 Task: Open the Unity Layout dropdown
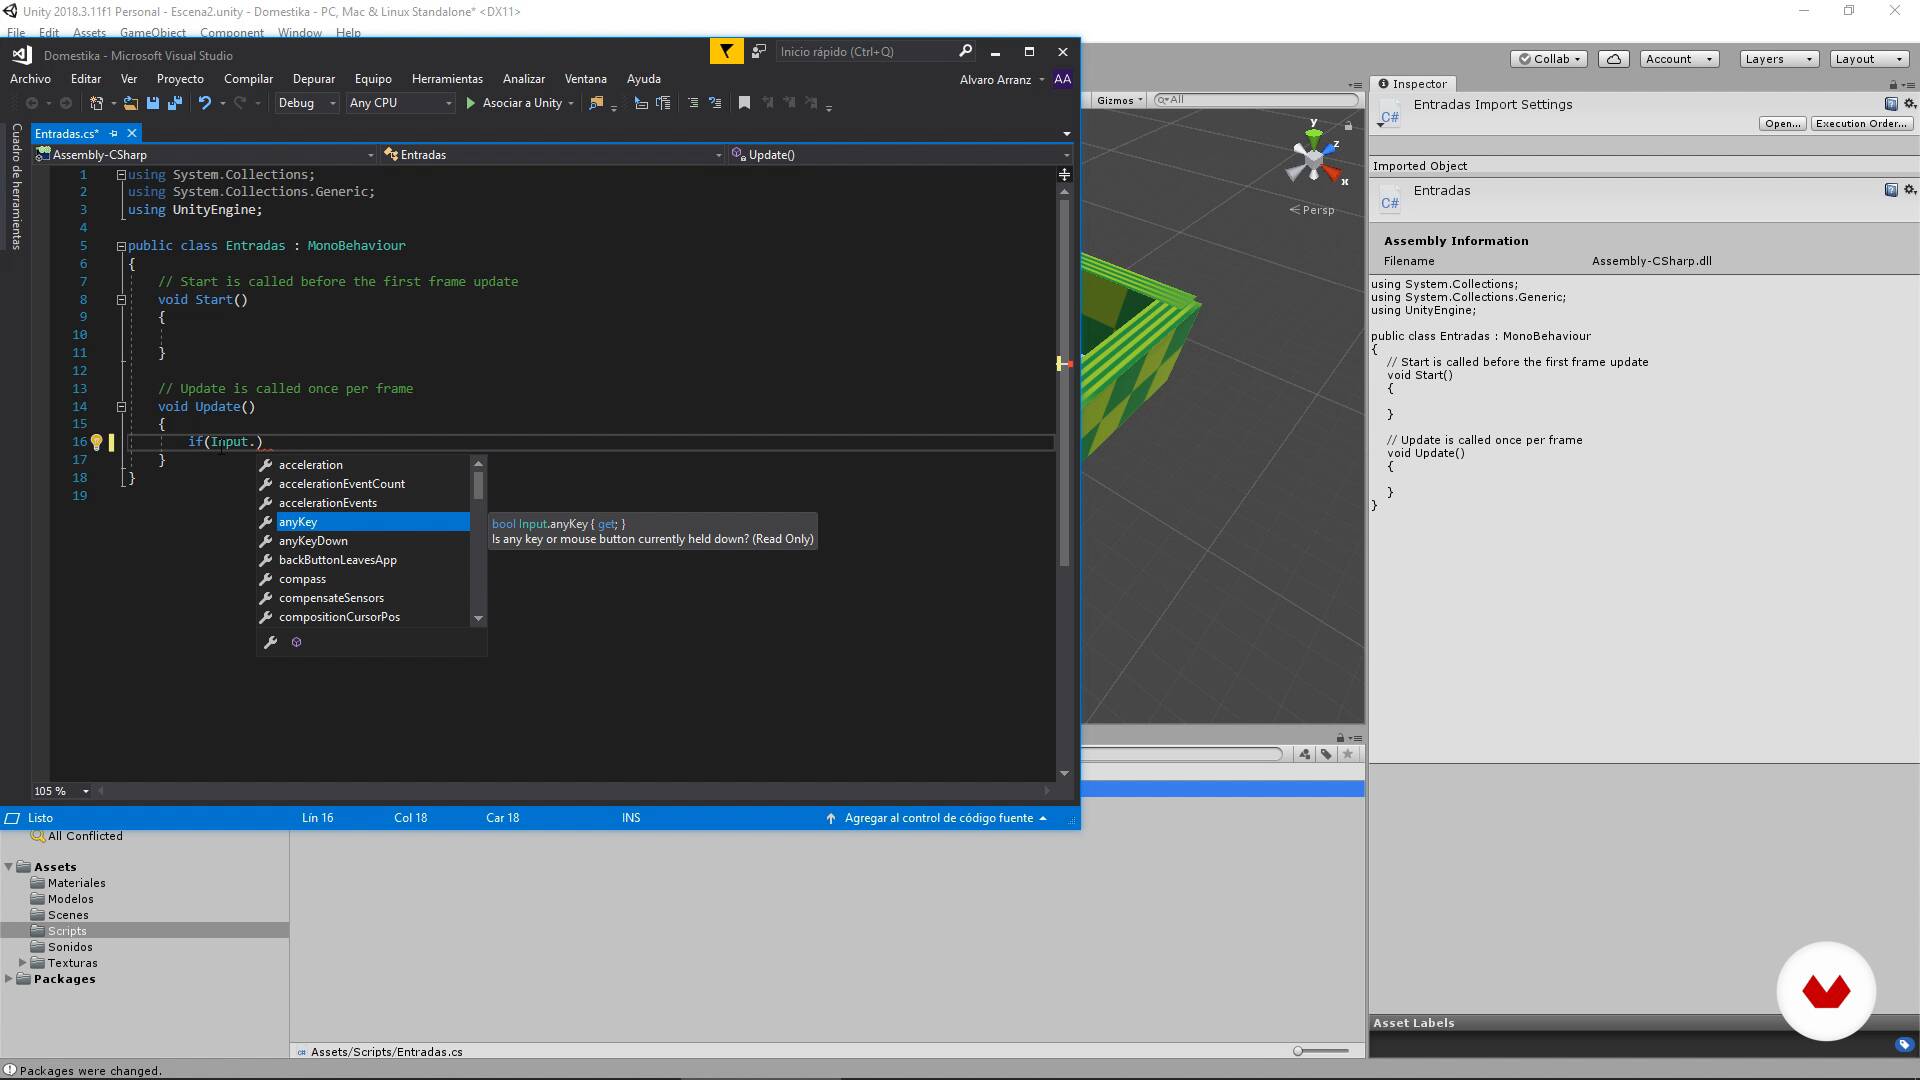point(1868,59)
